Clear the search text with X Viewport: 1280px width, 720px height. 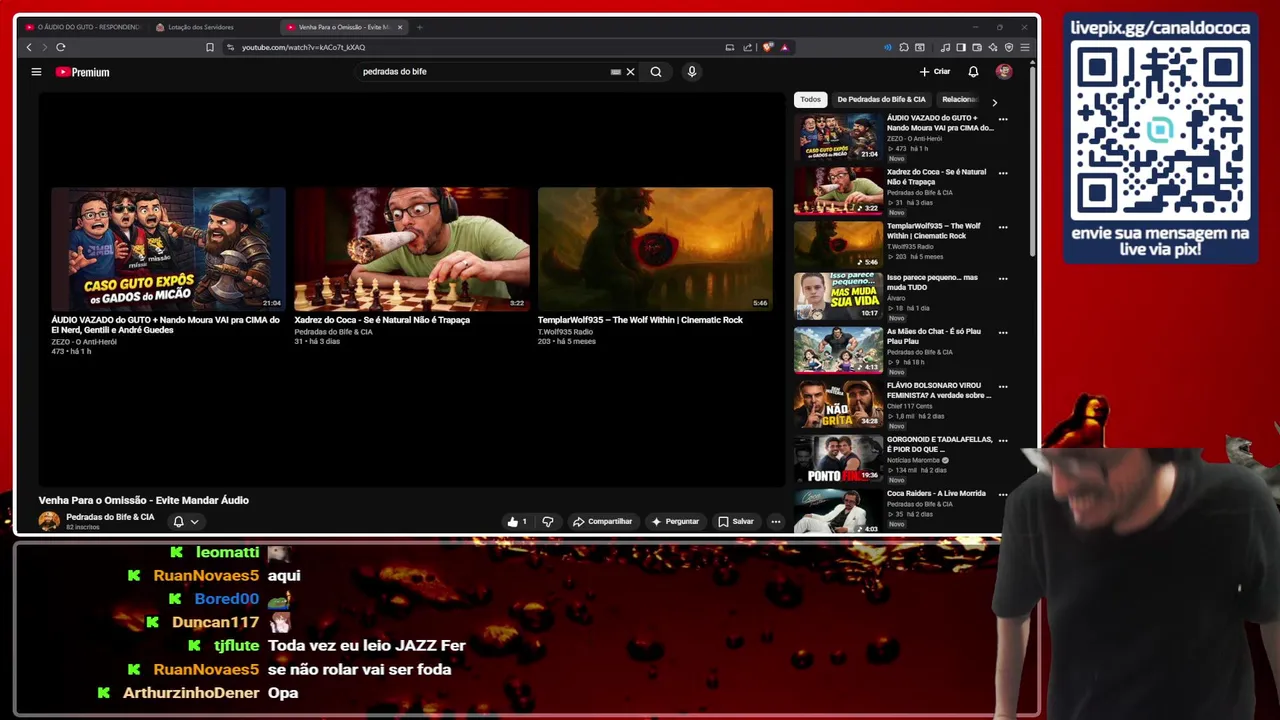630,72
